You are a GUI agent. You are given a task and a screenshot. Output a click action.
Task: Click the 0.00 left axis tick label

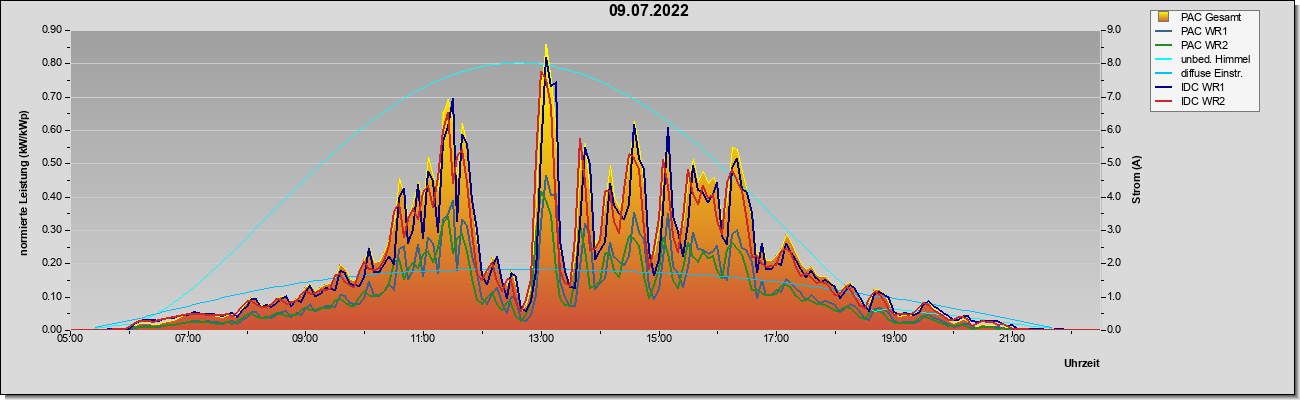tap(53, 330)
